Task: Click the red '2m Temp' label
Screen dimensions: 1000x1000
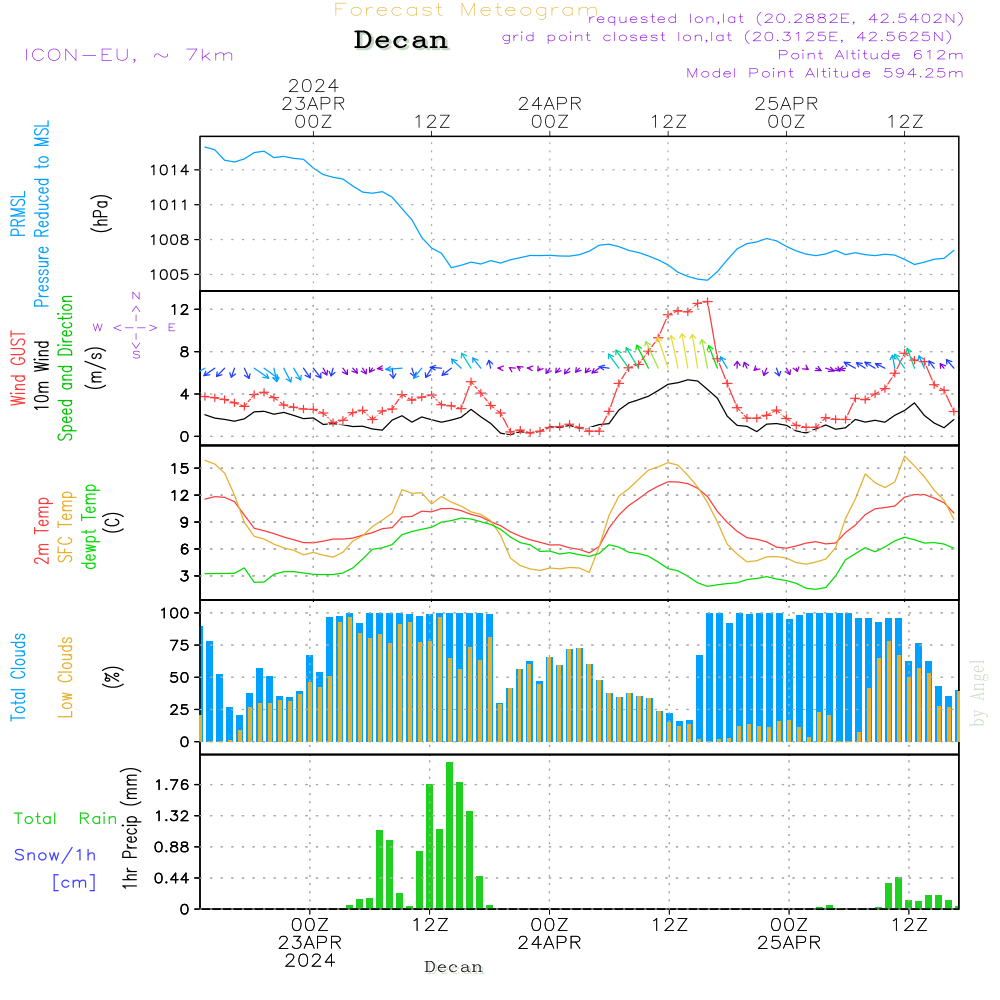Action: (41, 531)
